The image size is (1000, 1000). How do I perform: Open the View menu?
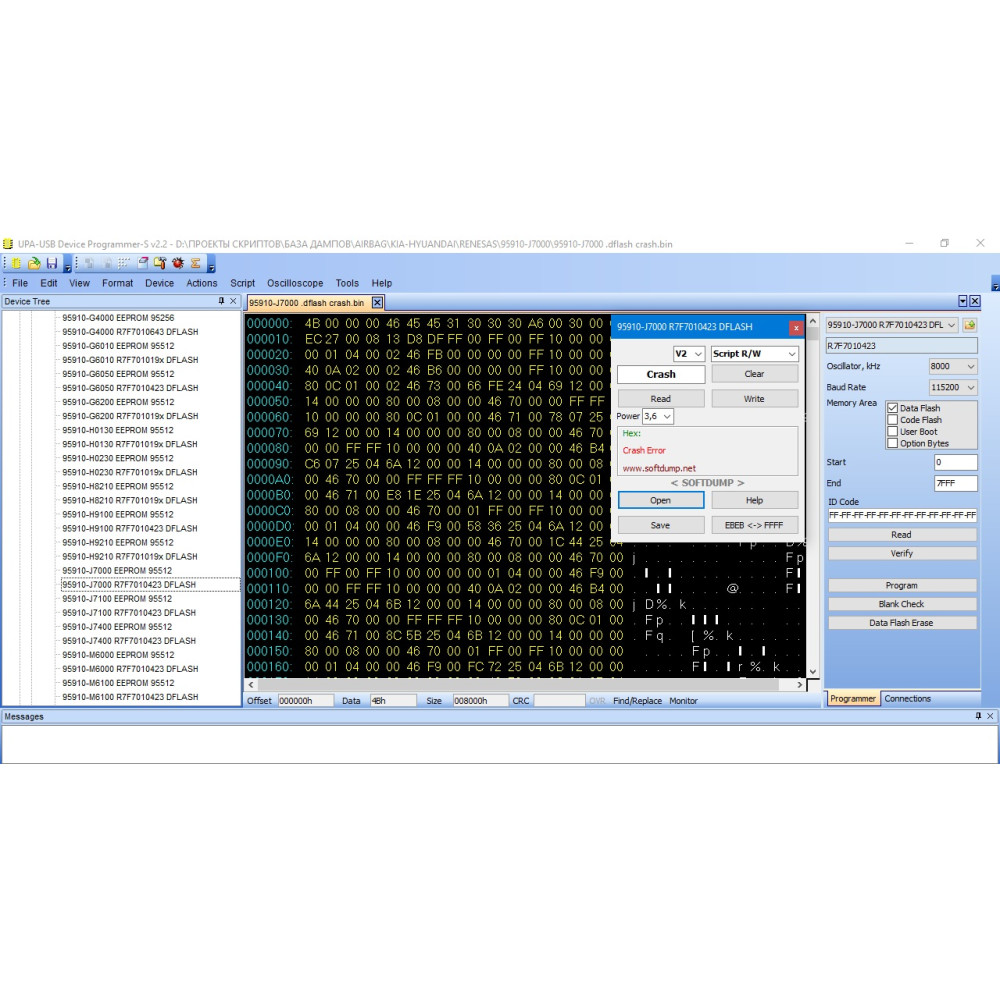[x=79, y=283]
